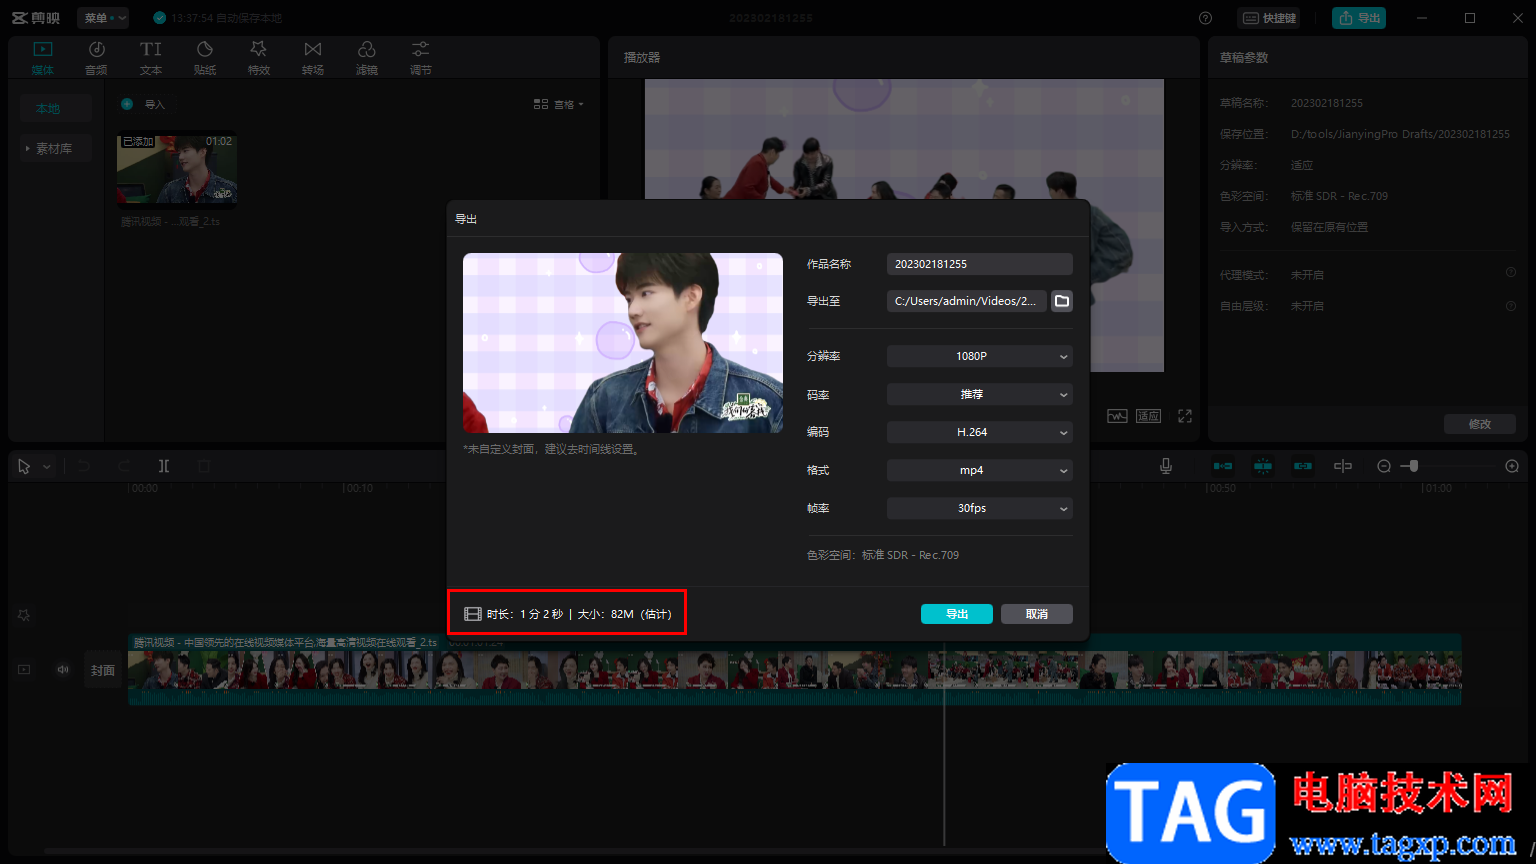Switch to the 贴纸 stickers tab
The image size is (1536, 864).
(x=205, y=57)
